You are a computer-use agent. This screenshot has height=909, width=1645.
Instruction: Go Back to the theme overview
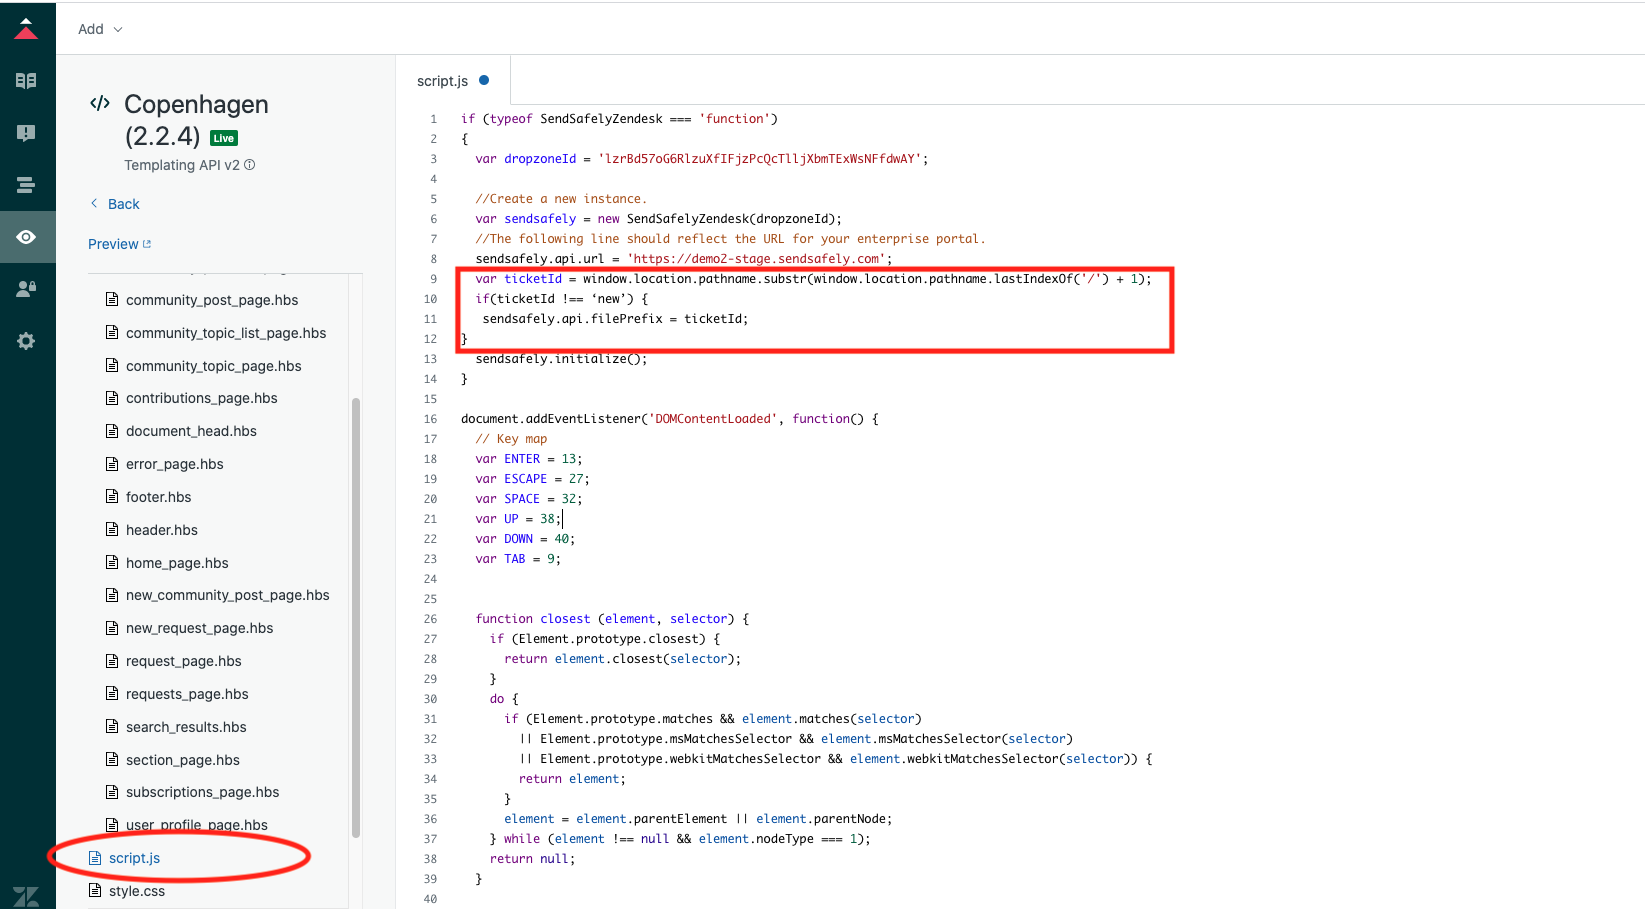point(115,204)
